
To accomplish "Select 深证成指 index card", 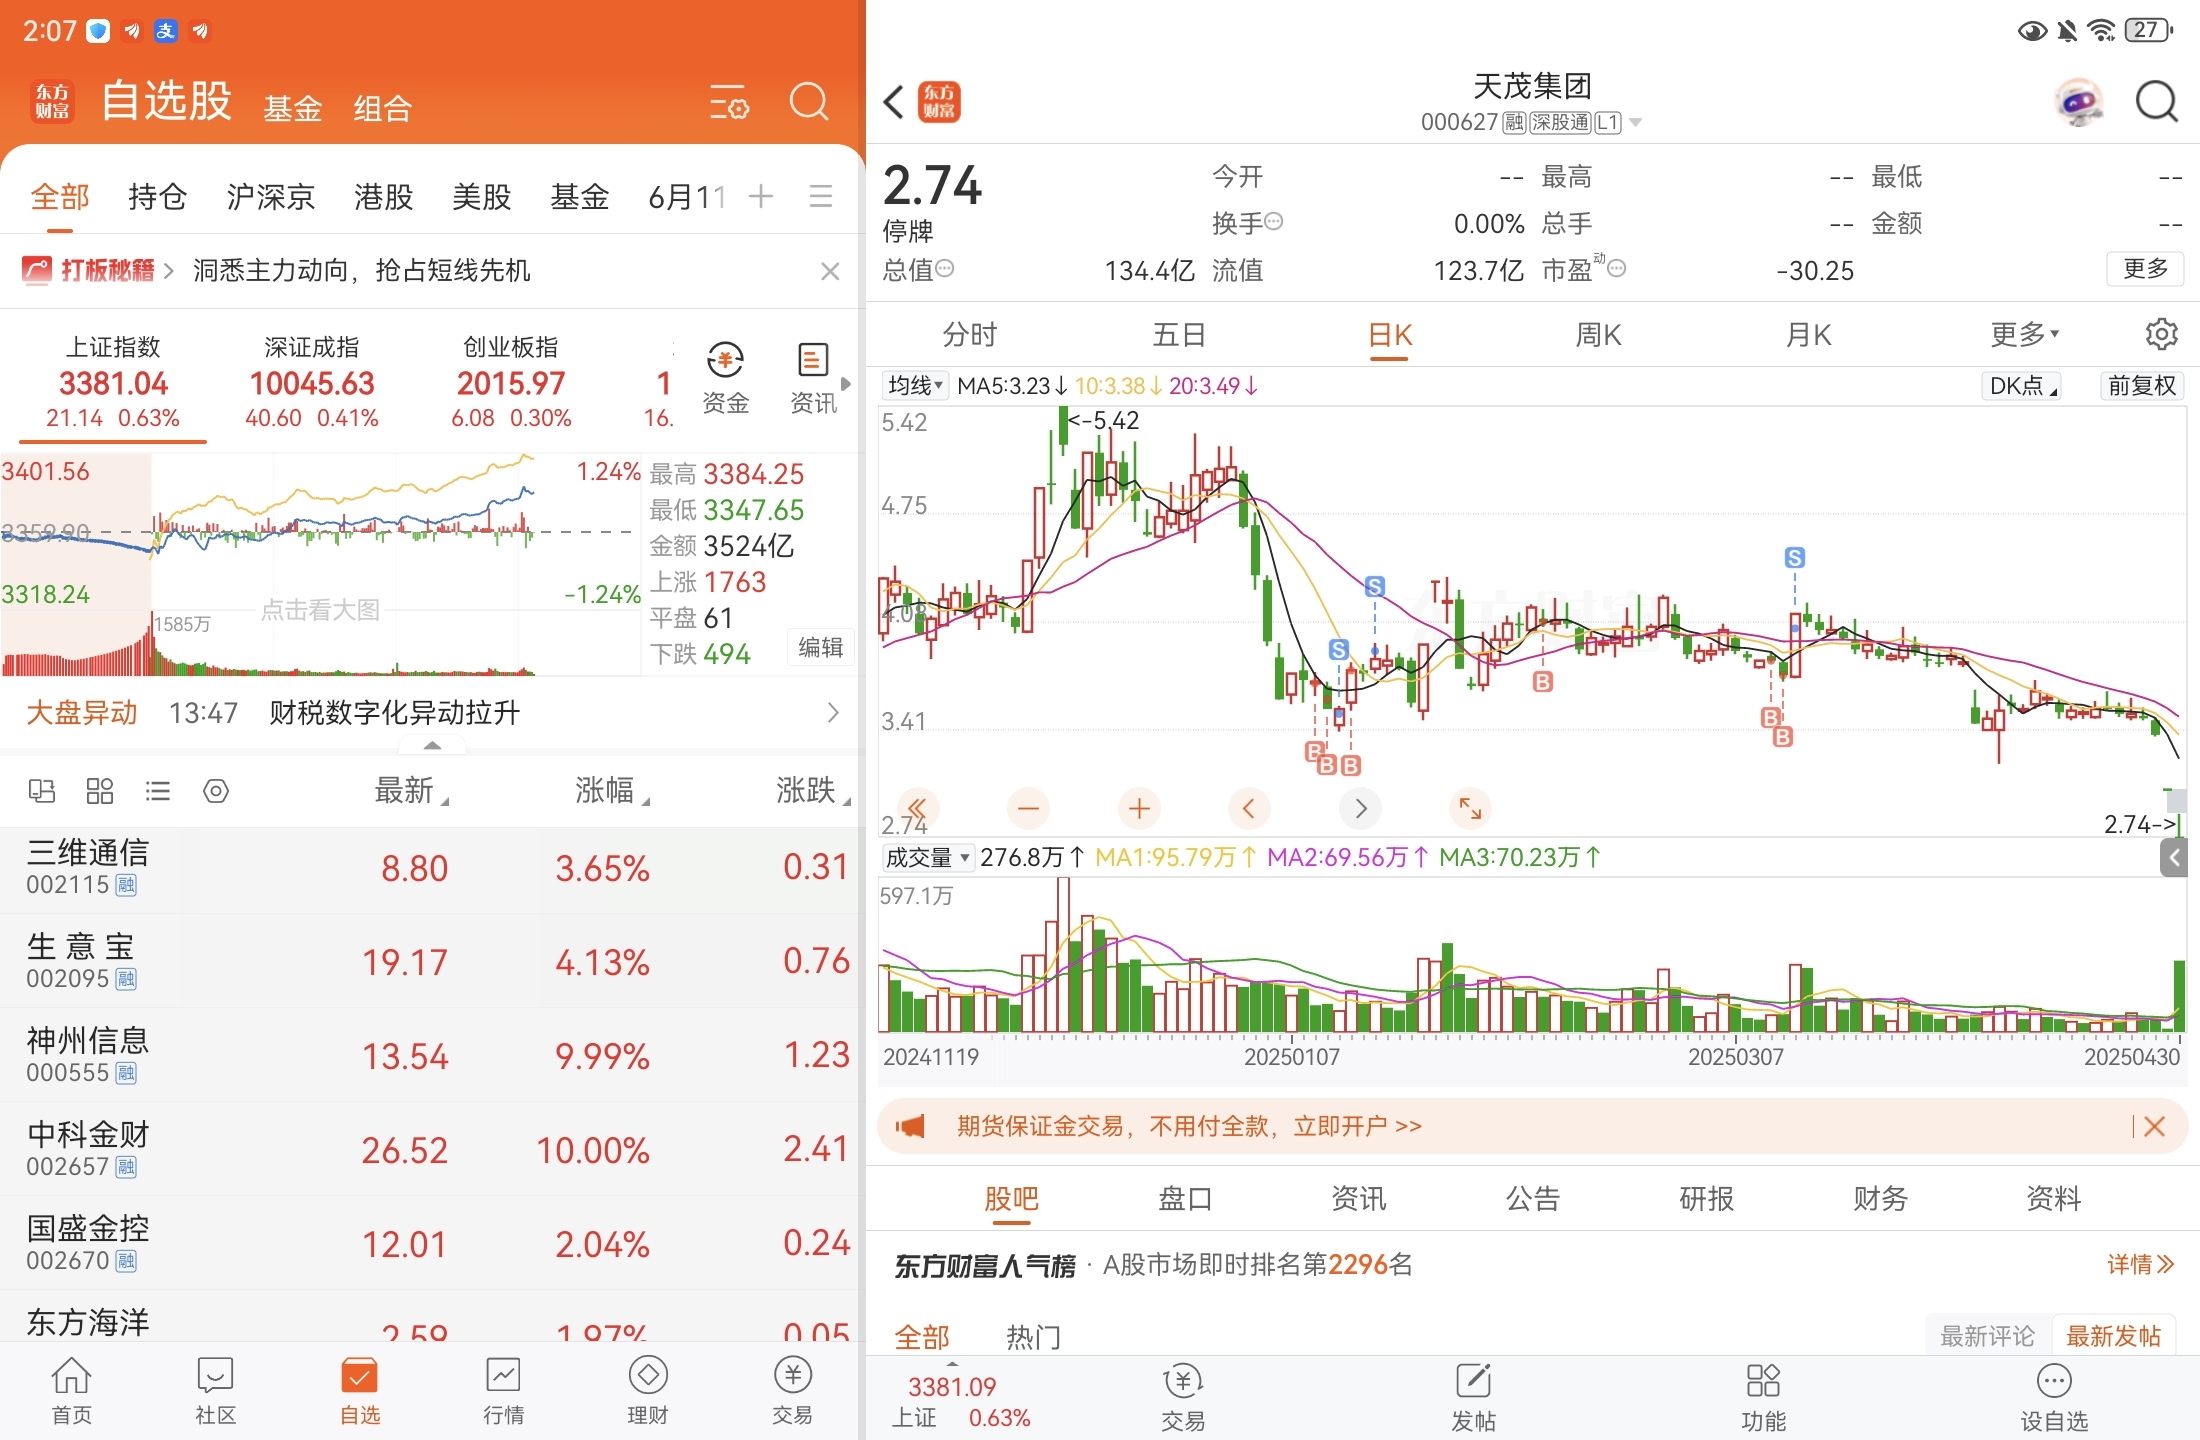I will pos(311,383).
